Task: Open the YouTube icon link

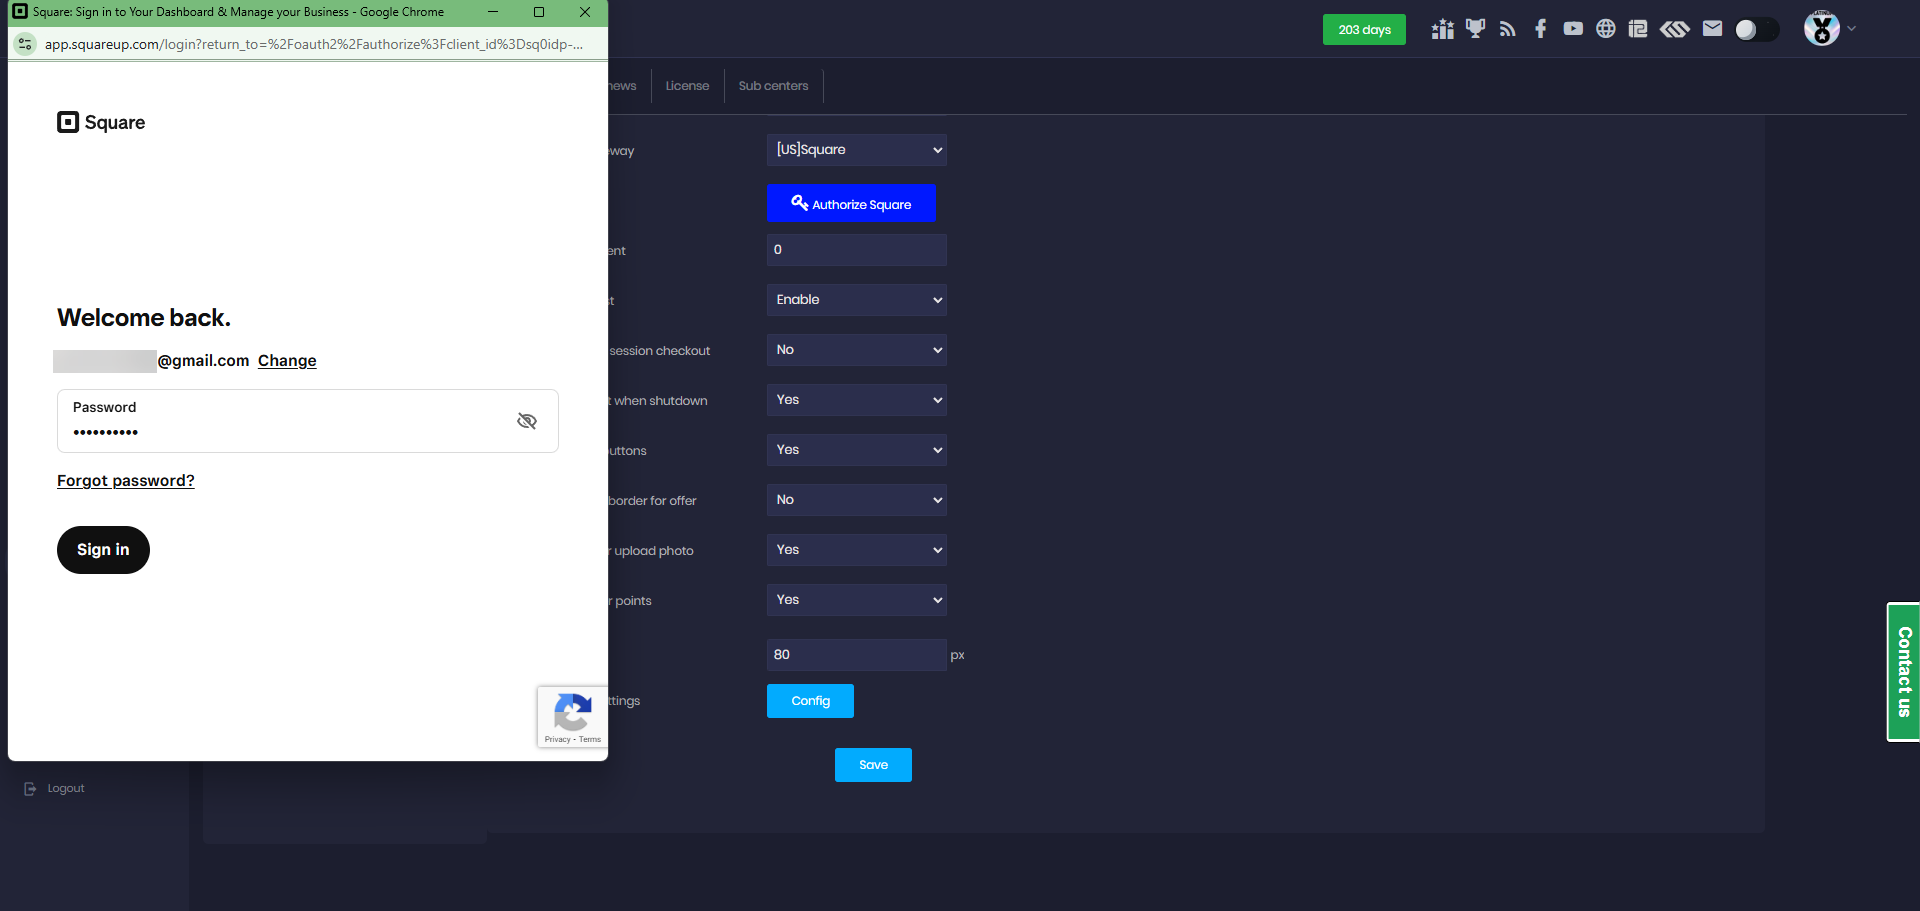Action: (1573, 29)
